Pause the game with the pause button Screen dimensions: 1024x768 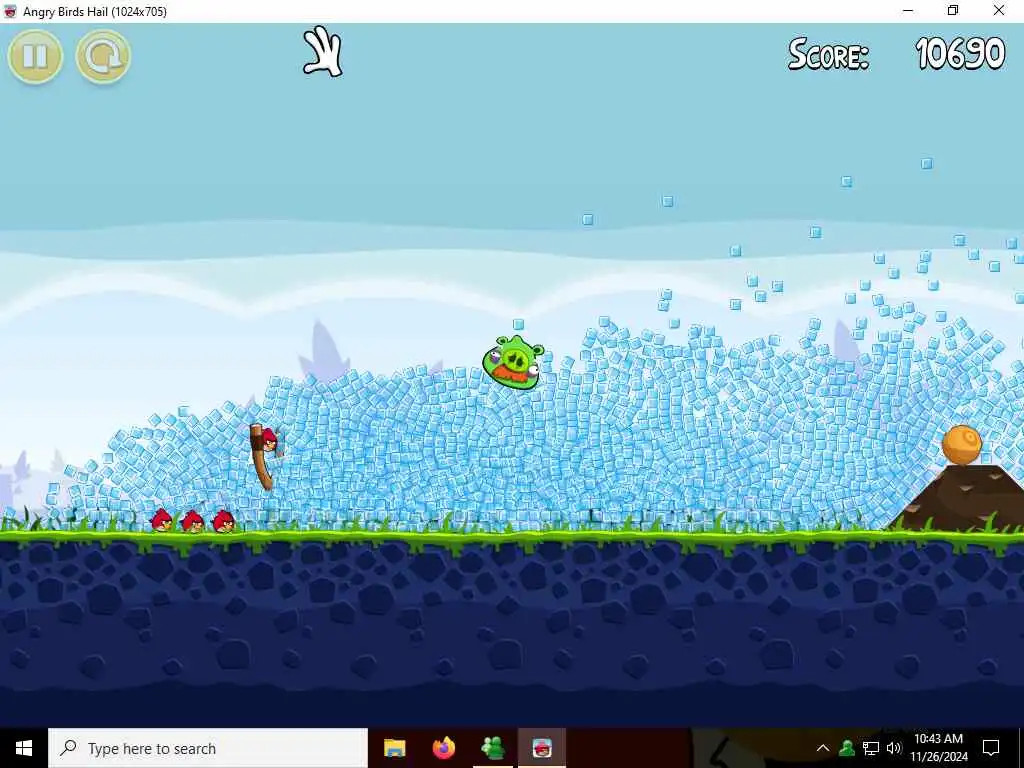[35, 57]
